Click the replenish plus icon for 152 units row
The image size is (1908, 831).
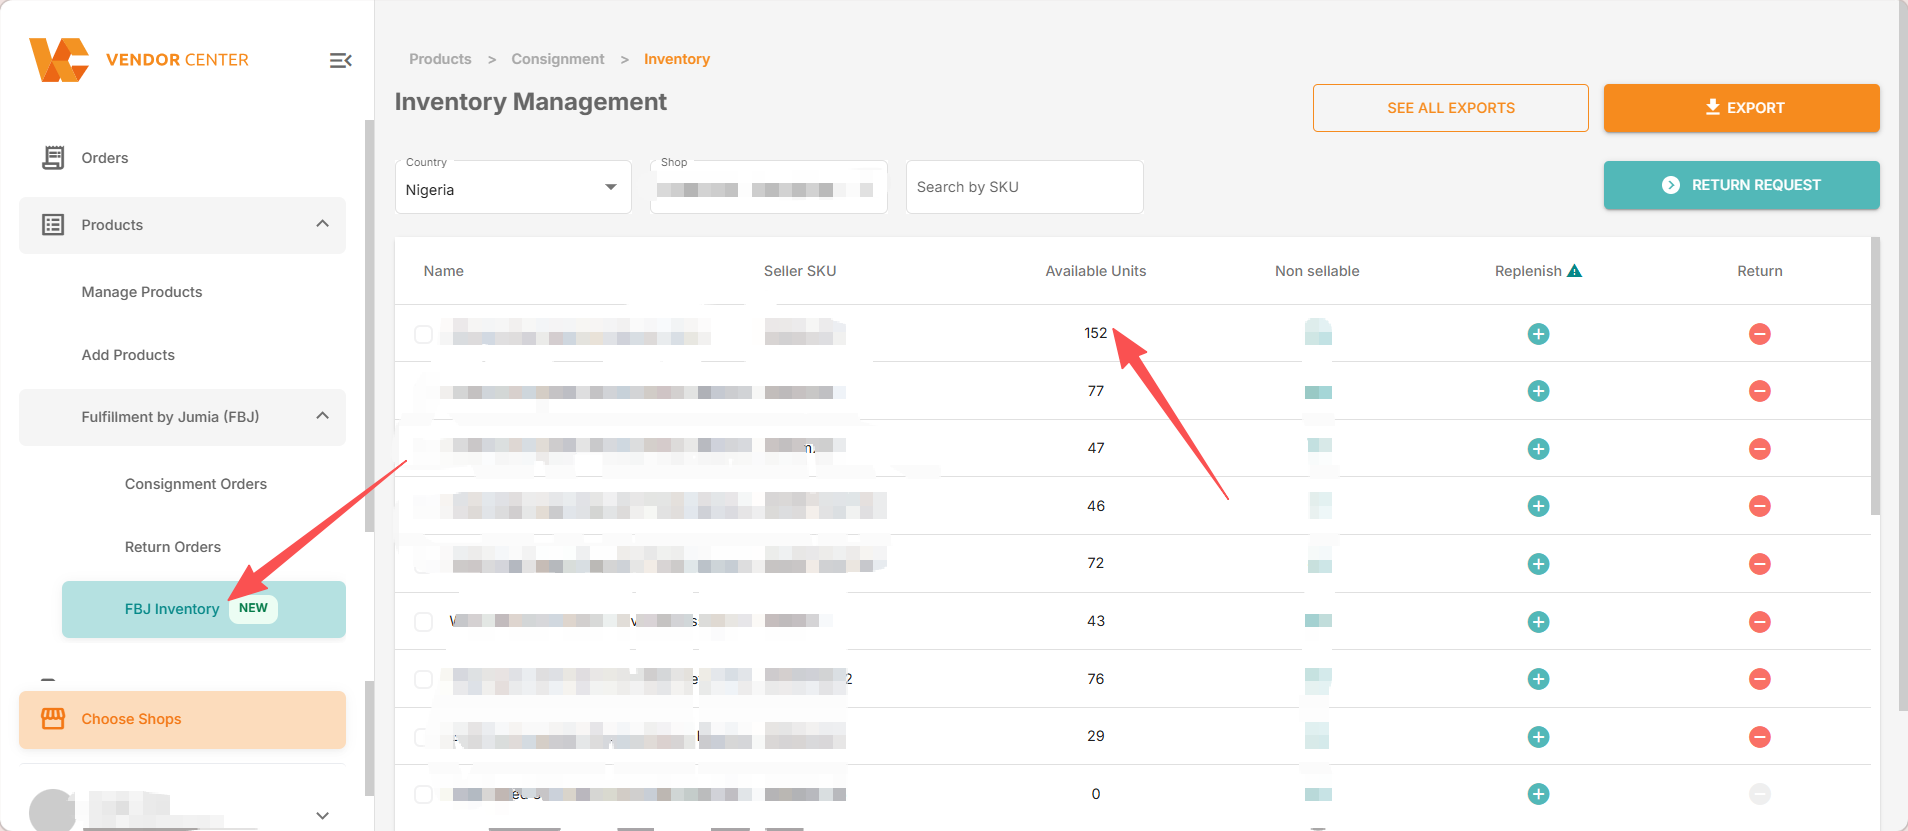[x=1538, y=334]
